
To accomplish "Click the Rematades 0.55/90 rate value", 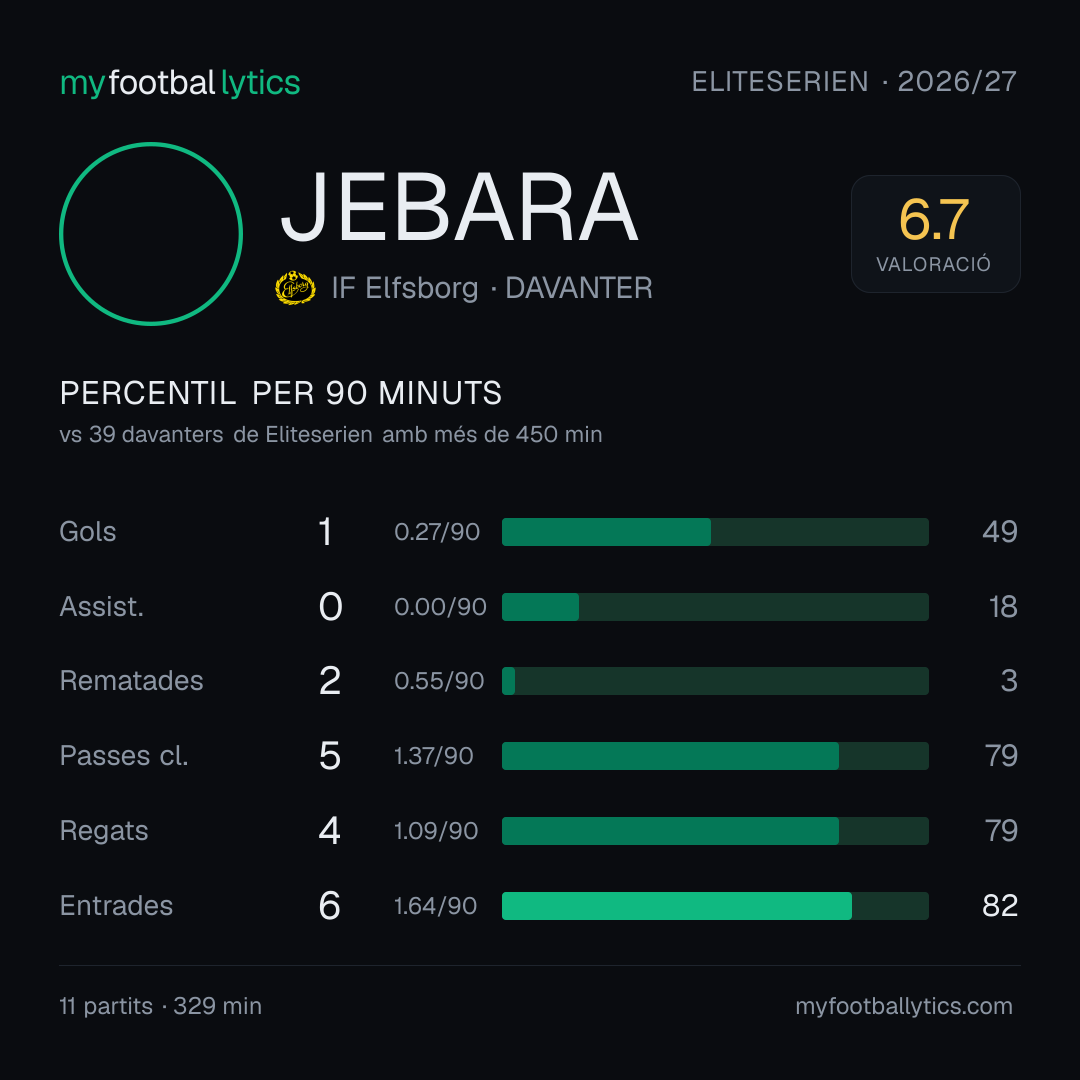I will (x=439, y=681).
